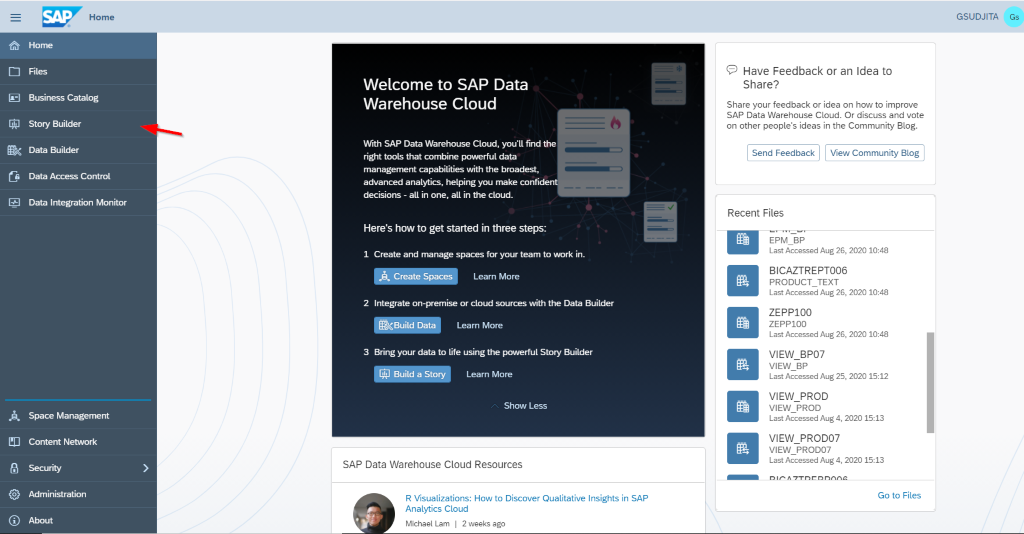Click the EPM_BP file icon
1024x534 pixels.
[x=743, y=242]
